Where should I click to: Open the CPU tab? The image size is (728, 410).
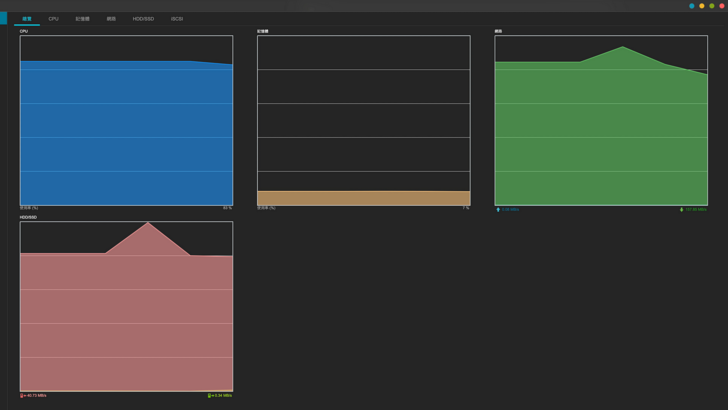tap(53, 19)
